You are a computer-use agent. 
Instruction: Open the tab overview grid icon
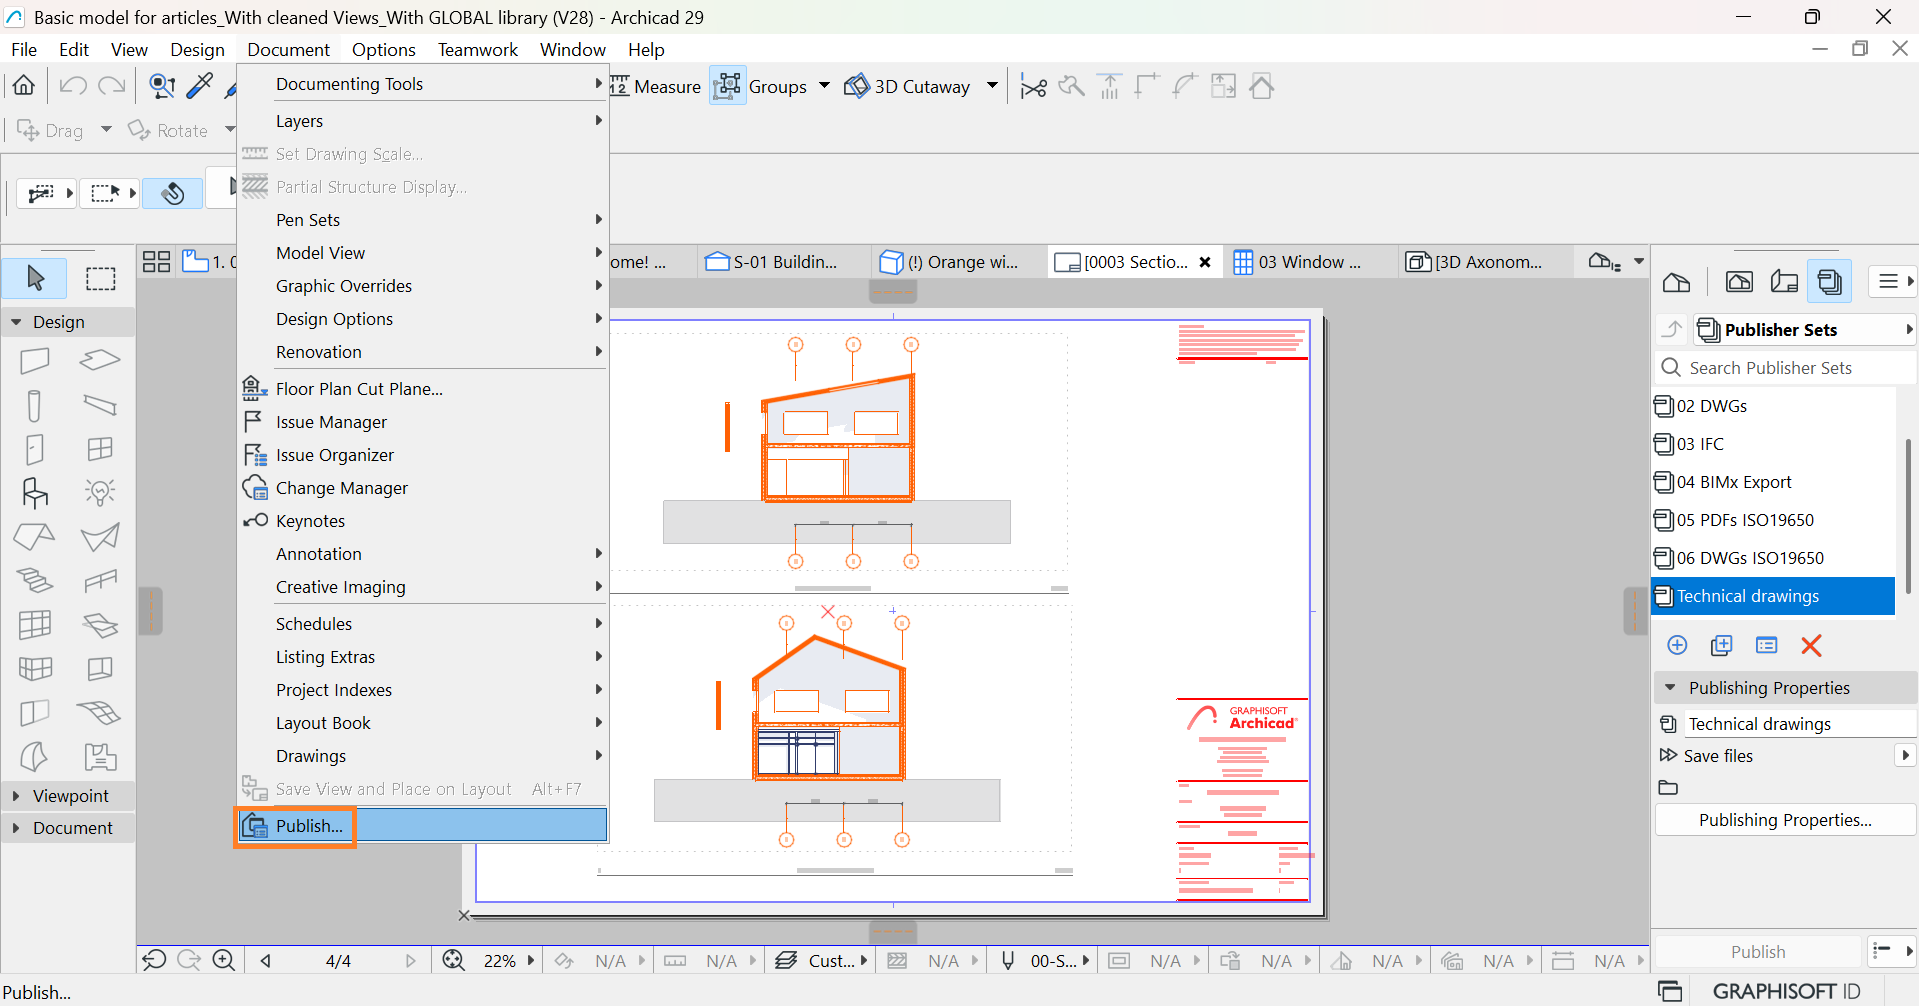pos(157,262)
